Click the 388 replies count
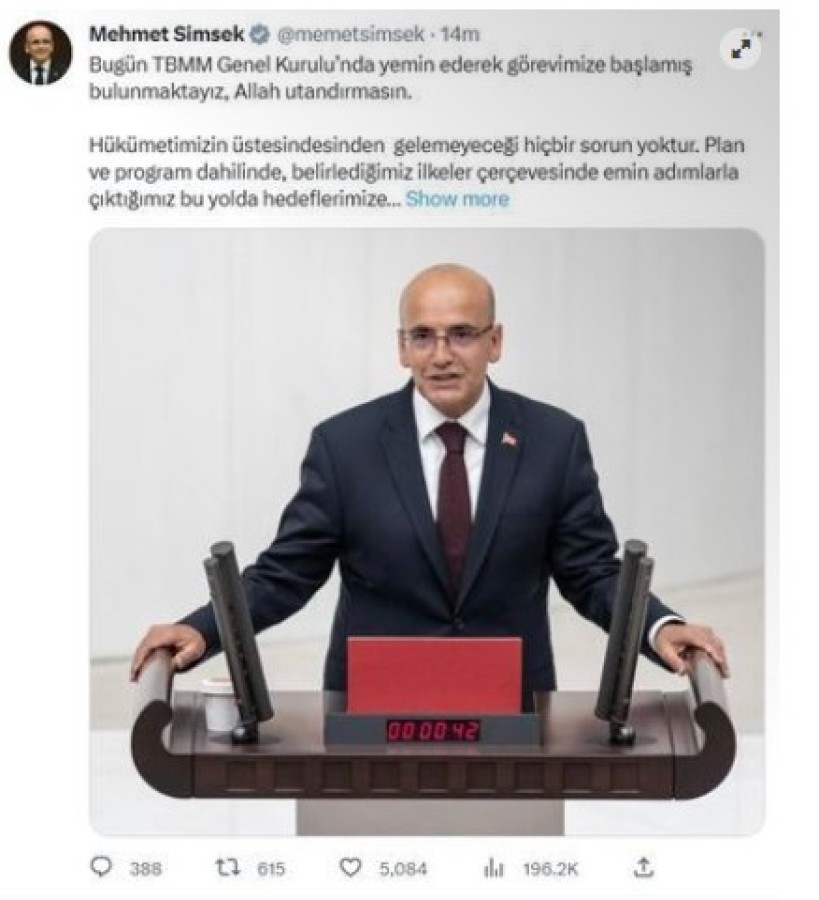Viewport: 819px width, 900px height. [x=146, y=868]
